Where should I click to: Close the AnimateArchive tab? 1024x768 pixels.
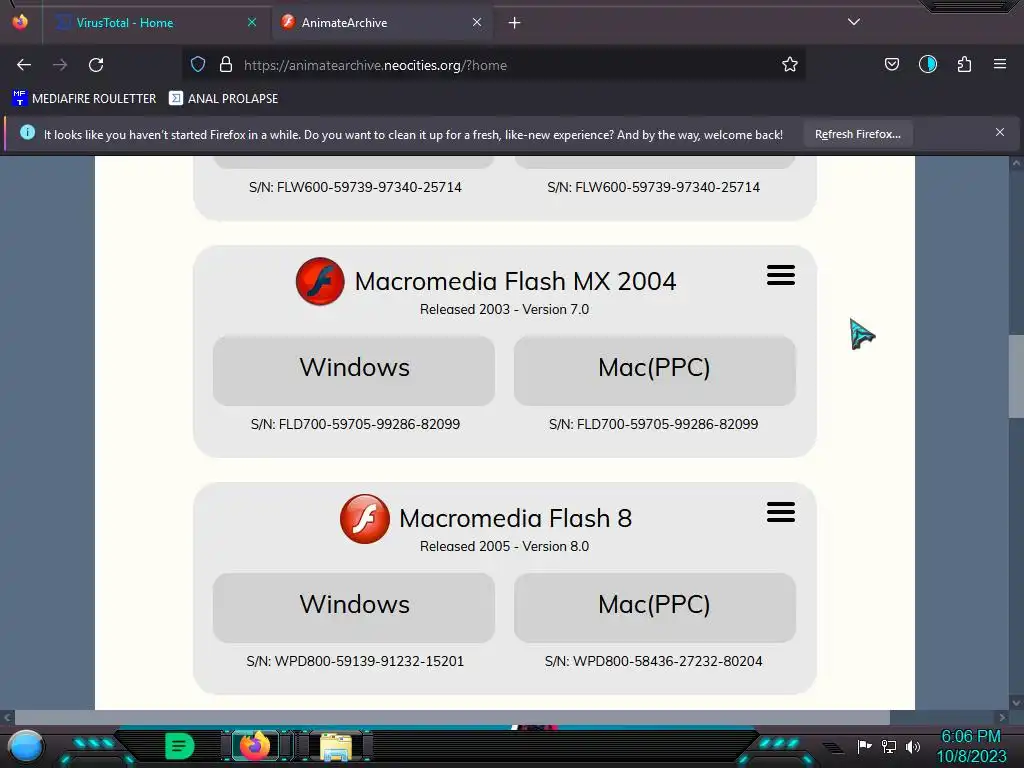477,22
